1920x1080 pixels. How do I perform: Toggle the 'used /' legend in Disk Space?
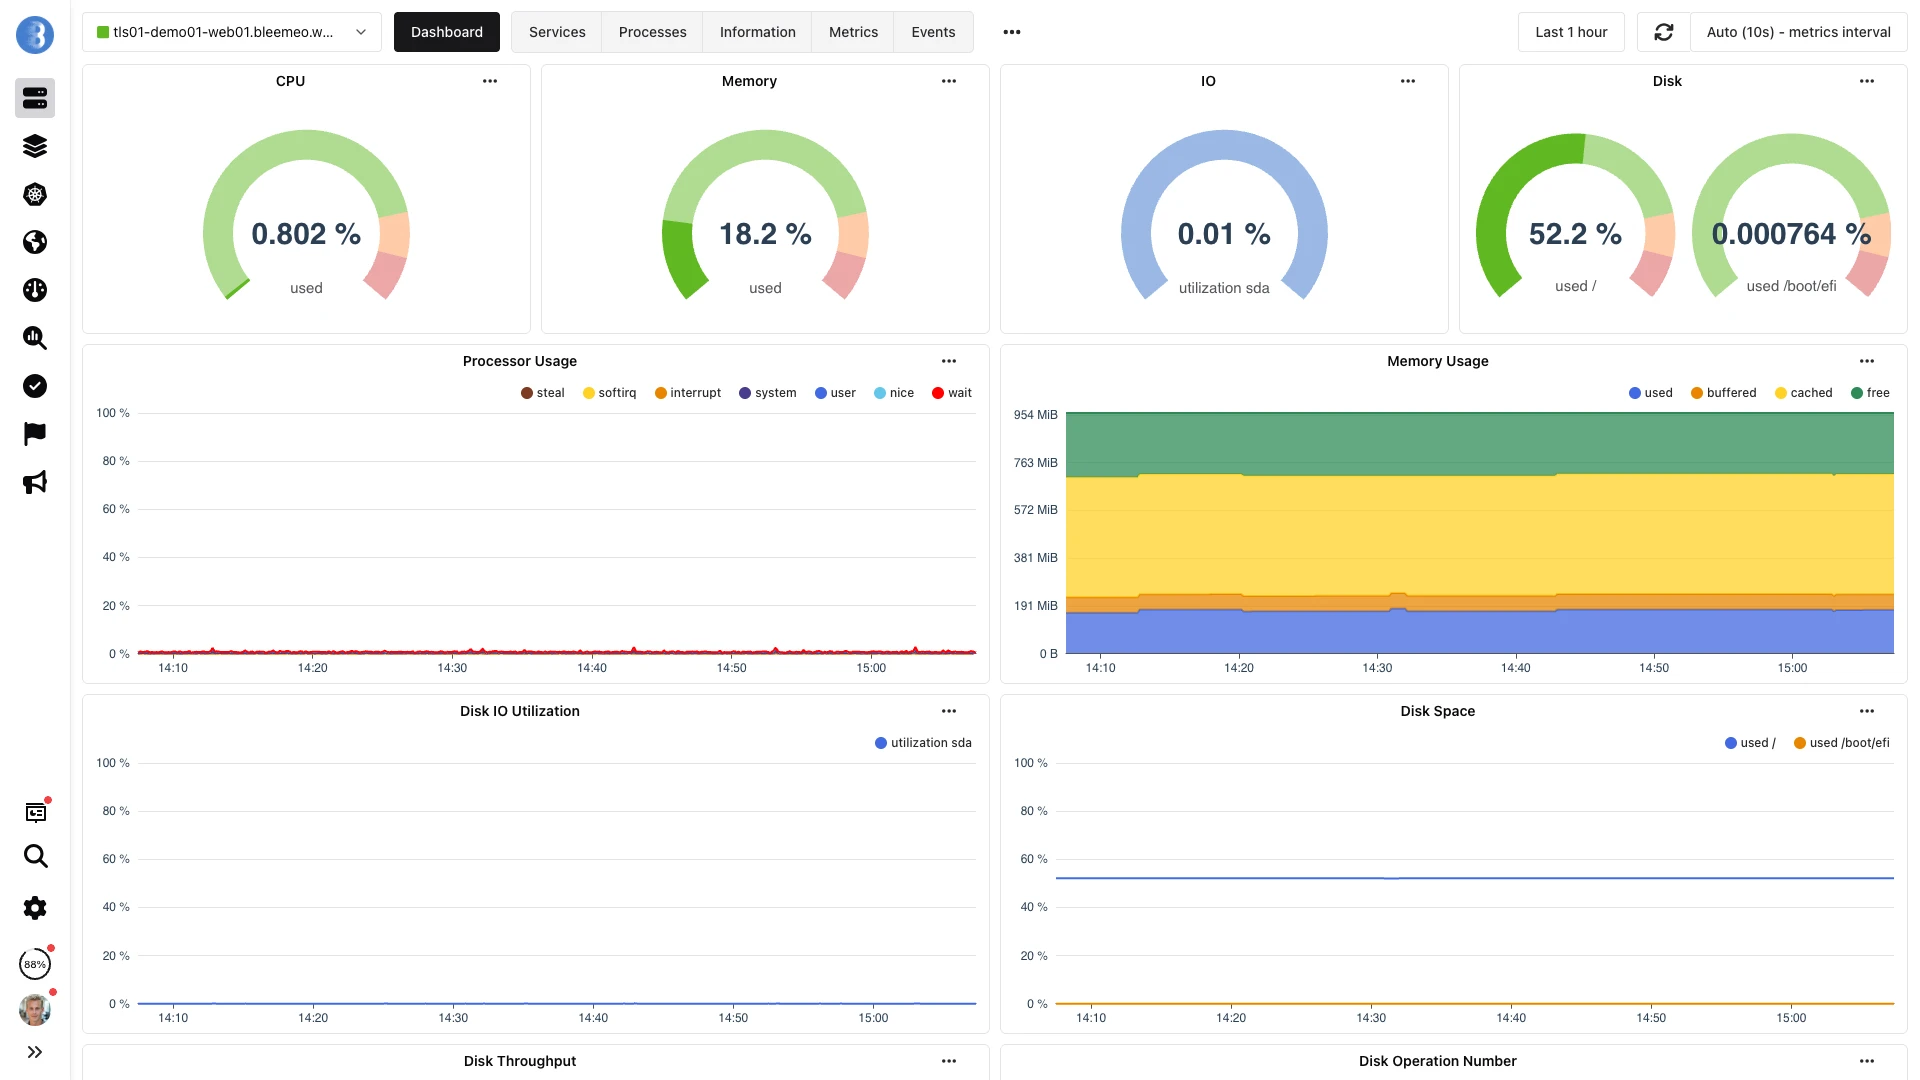[1750, 743]
